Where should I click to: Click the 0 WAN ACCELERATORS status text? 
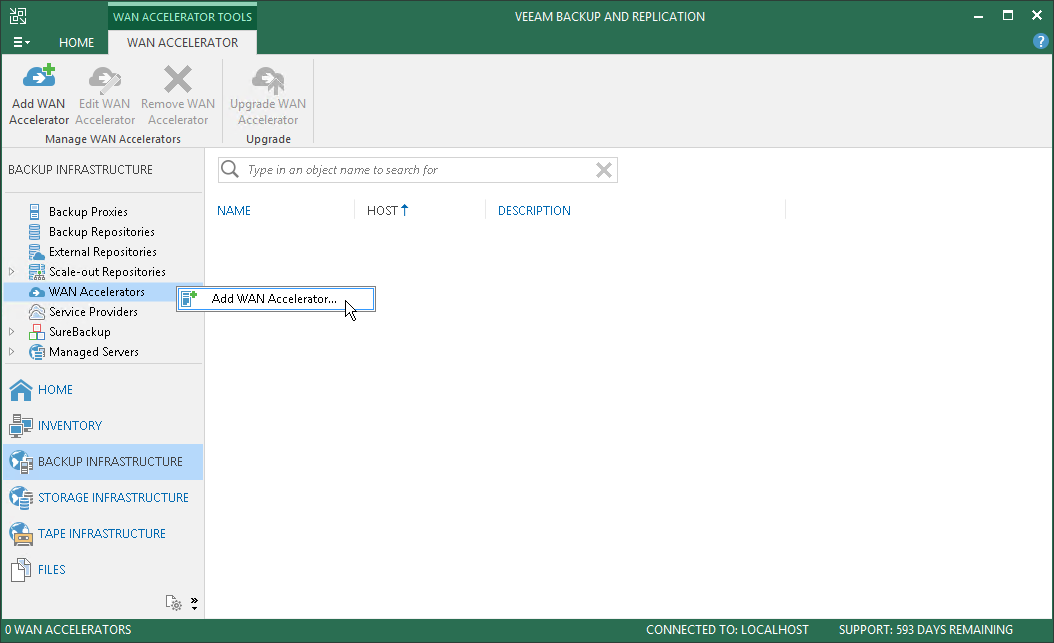(68, 630)
